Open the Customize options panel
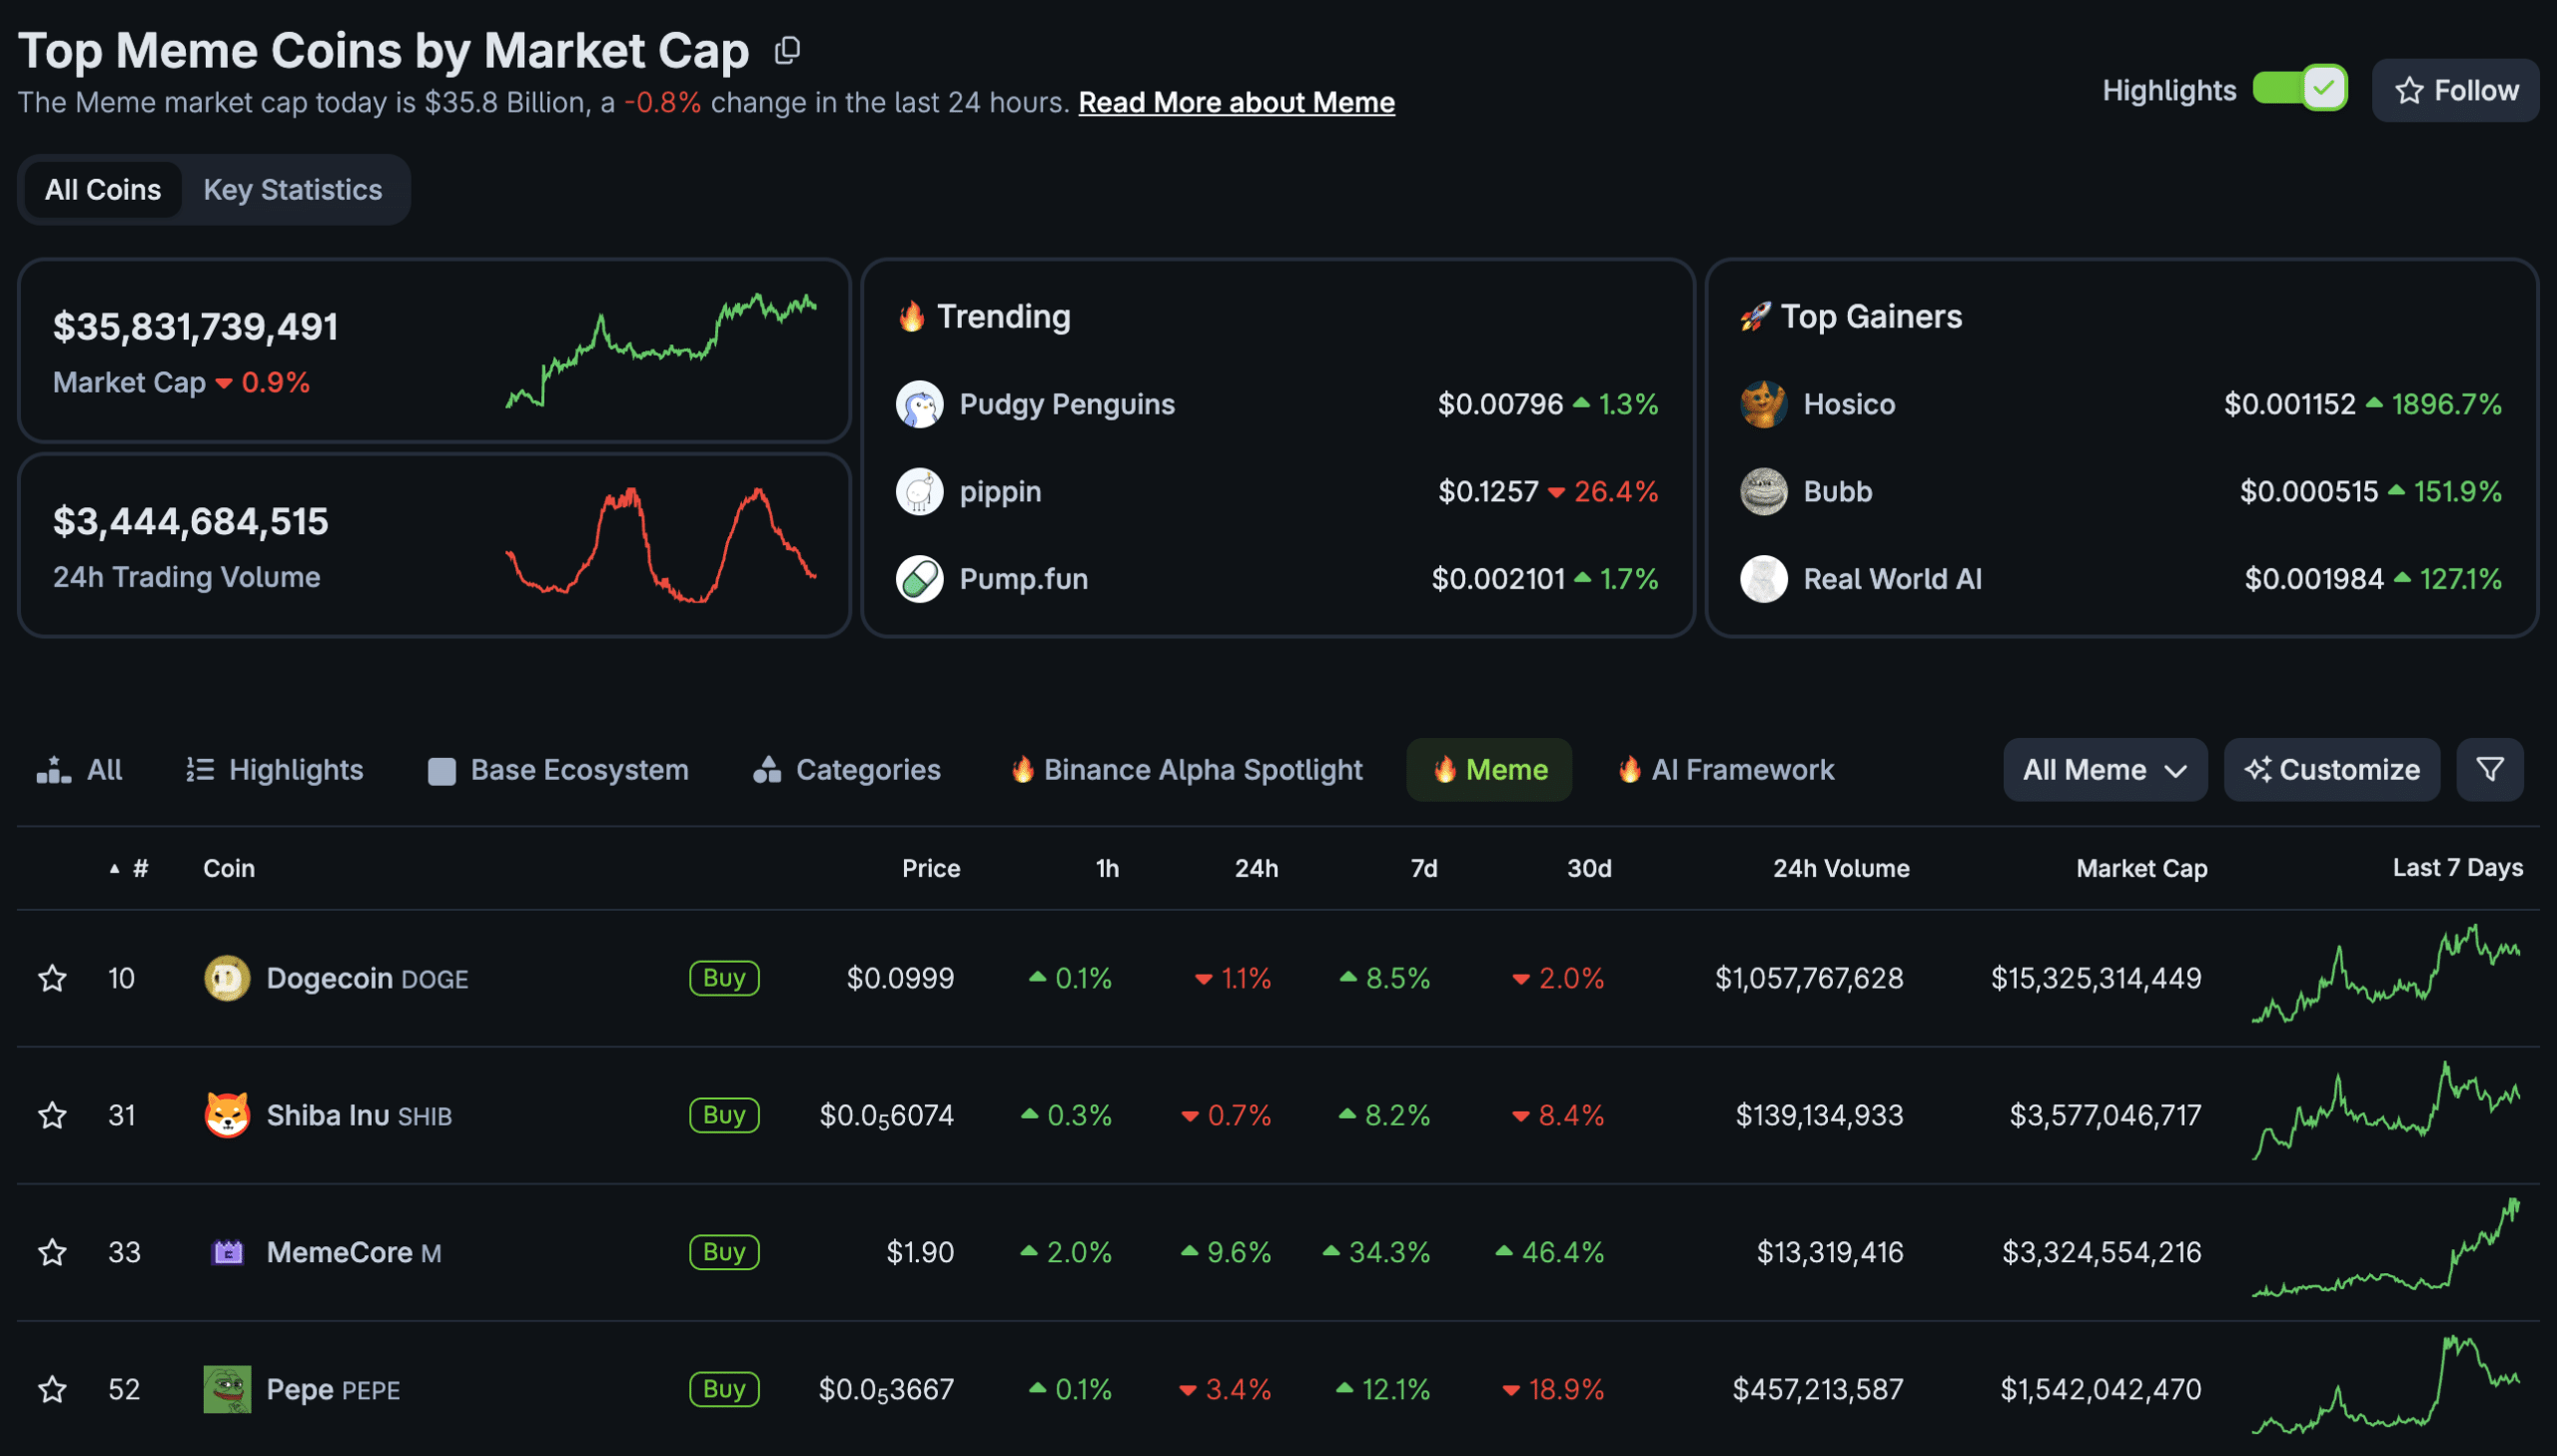The image size is (2557, 1456). (2331, 769)
